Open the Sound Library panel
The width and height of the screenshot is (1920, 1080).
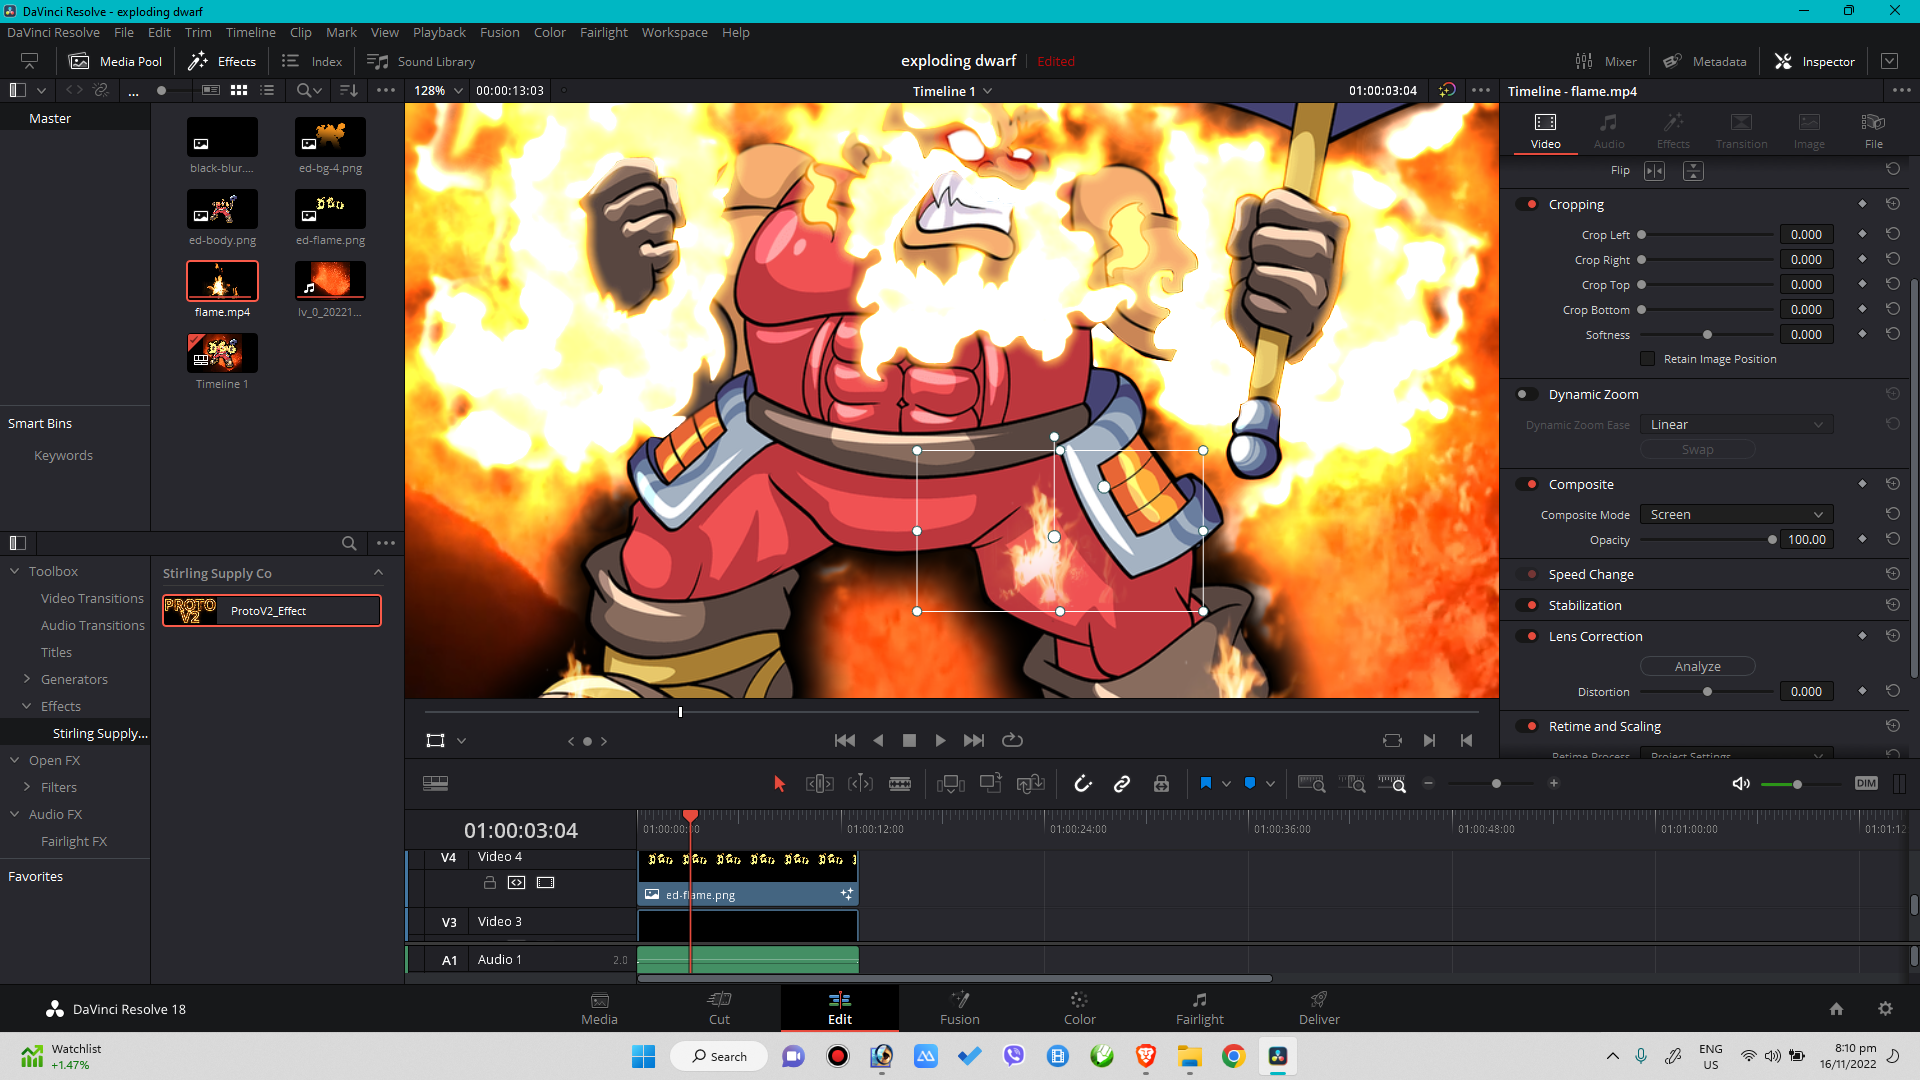pyautogui.click(x=421, y=61)
